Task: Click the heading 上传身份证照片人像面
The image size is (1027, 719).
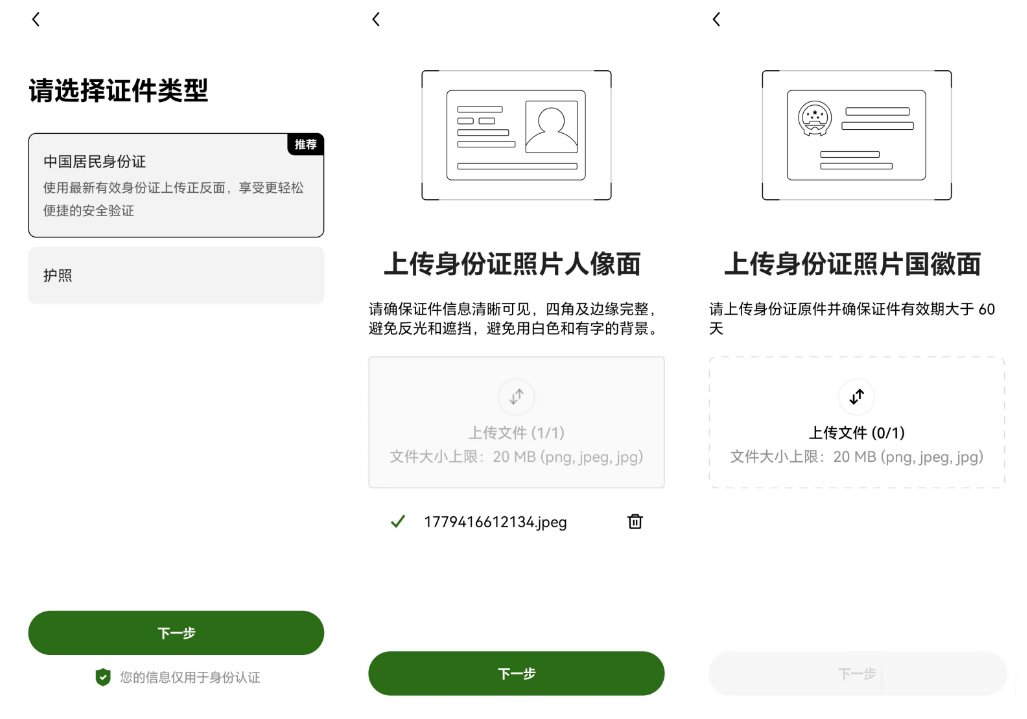Action: click(x=512, y=264)
